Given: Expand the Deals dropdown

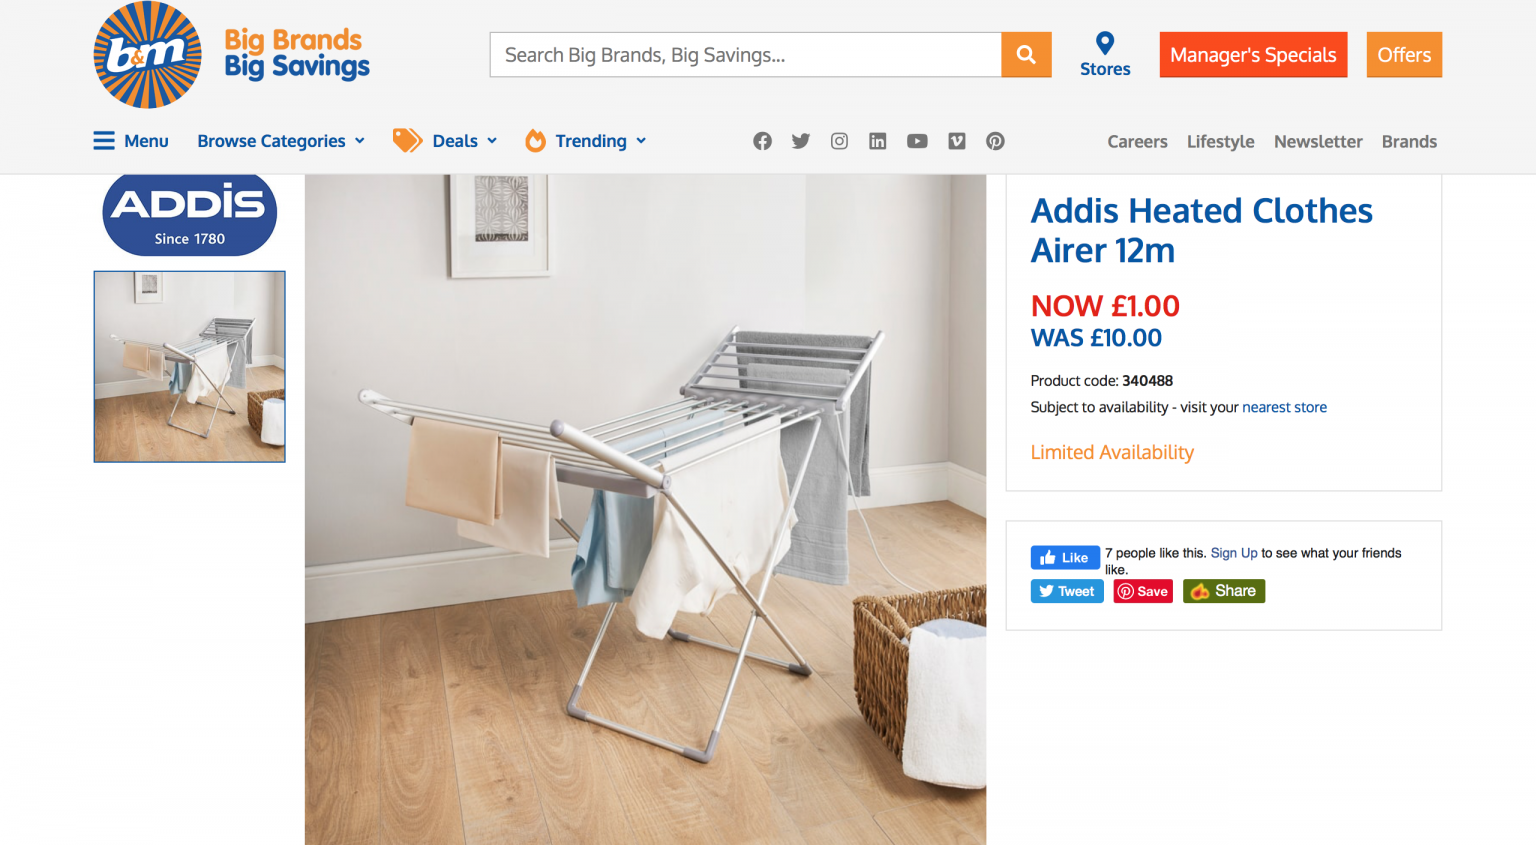Looking at the screenshot, I should pyautogui.click(x=445, y=141).
